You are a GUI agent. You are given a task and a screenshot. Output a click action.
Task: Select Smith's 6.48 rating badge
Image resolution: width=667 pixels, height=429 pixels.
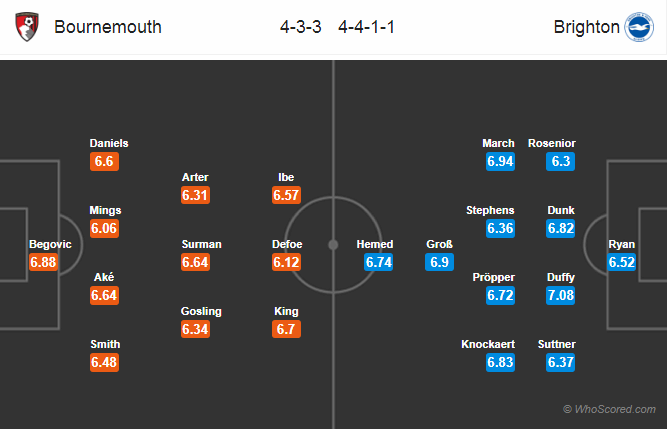(x=104, y=362)
